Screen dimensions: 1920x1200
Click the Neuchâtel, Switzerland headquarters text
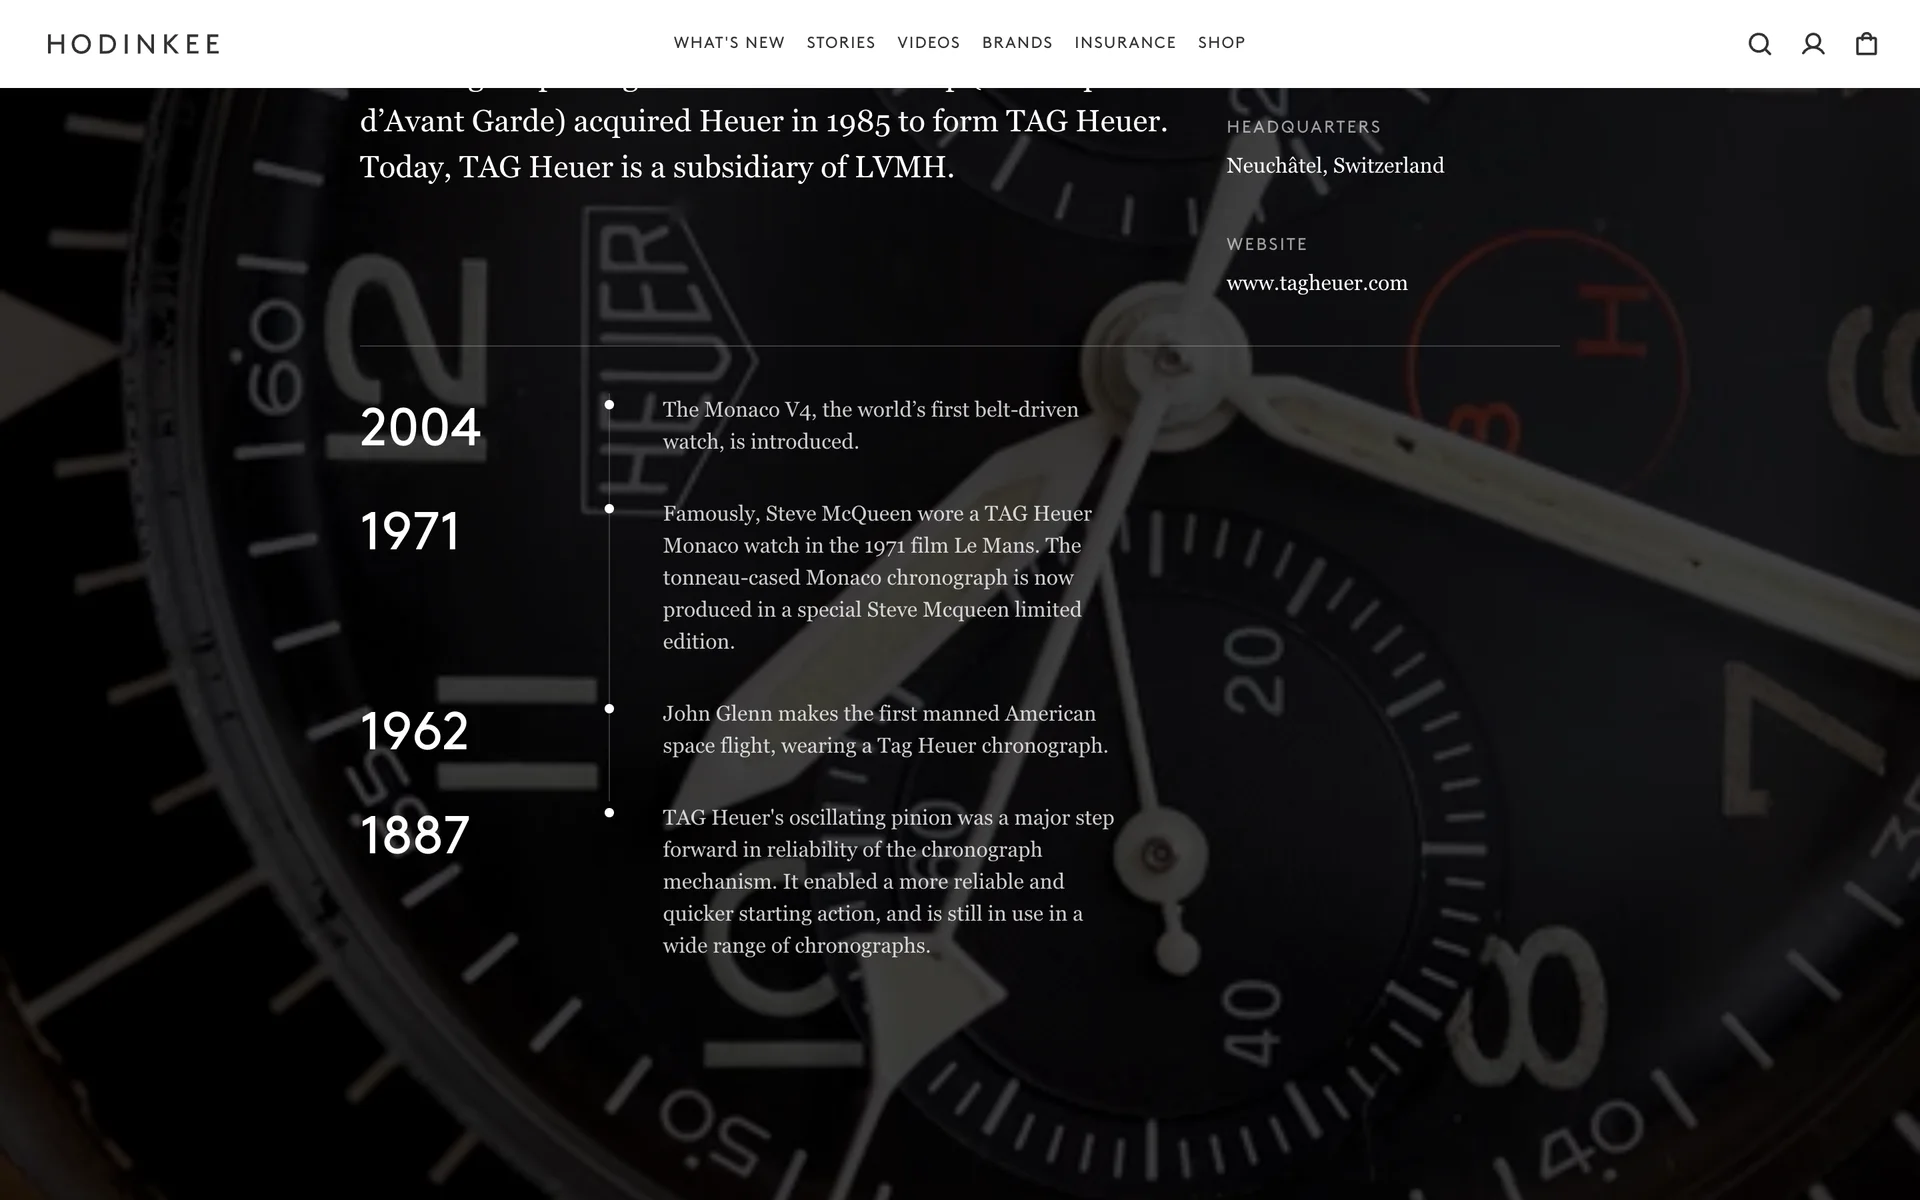pos(1335,166)
